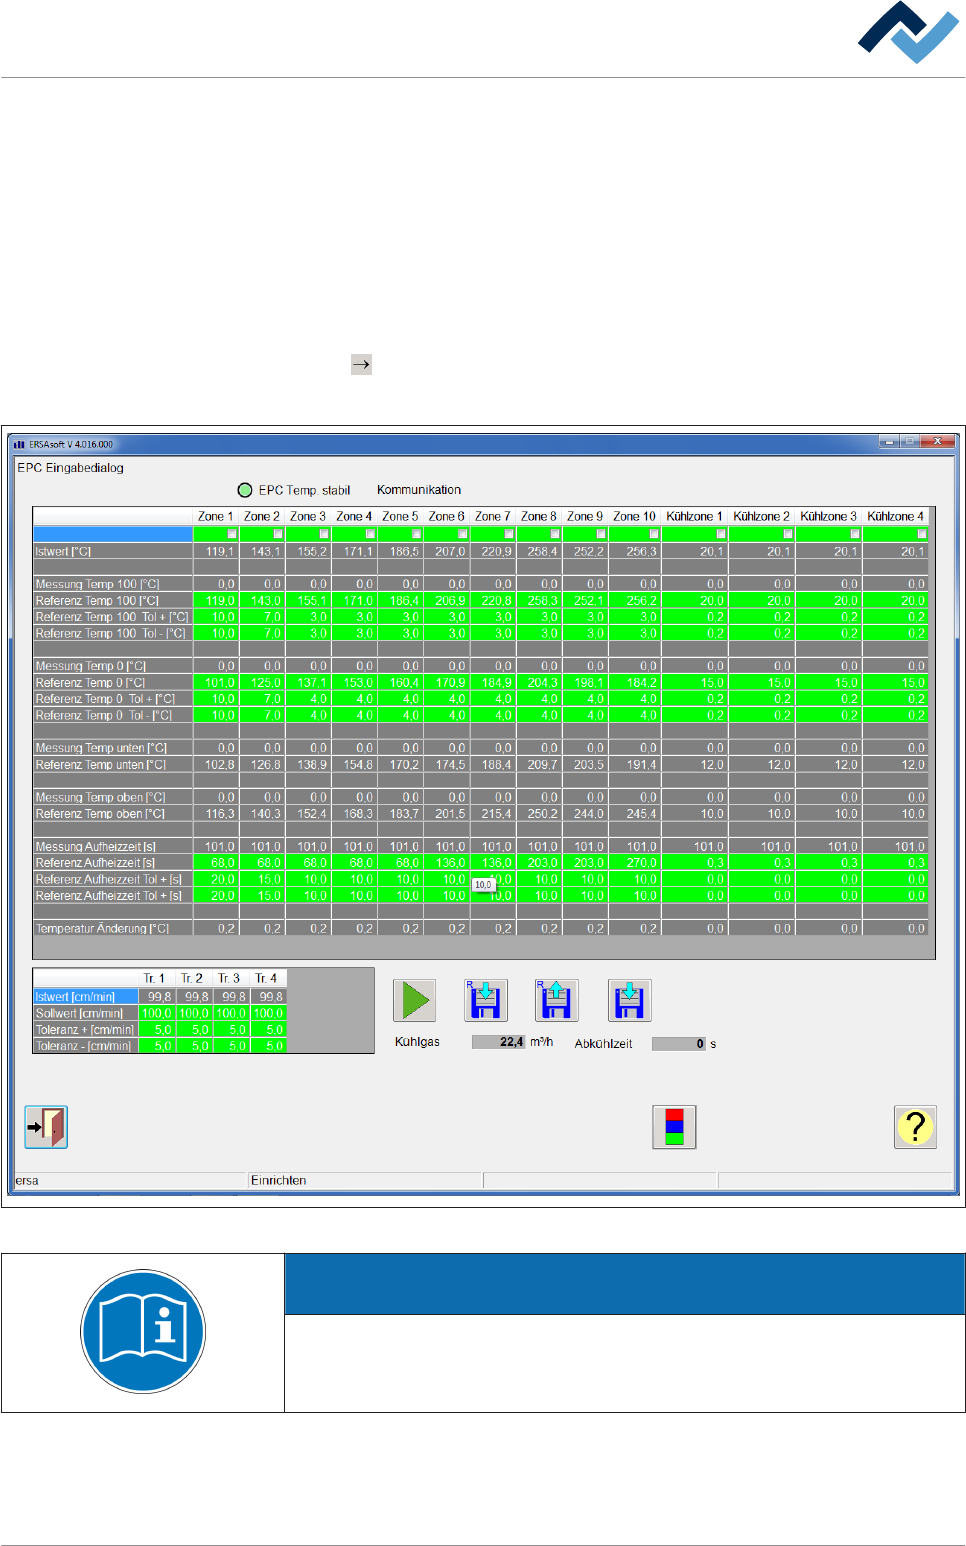
Task: Click the blue info book icon
Action: pyautogui.click(x=143, y=1332)
